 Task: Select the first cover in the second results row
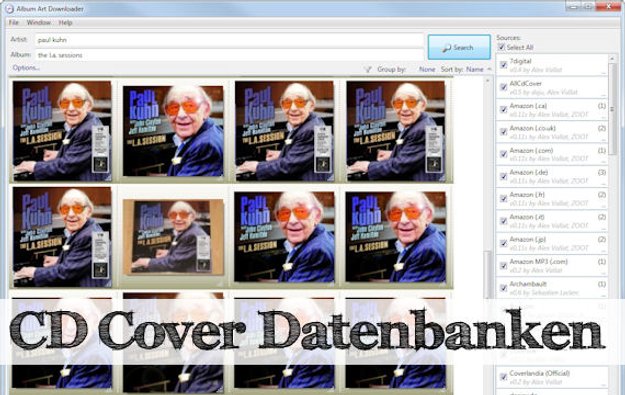click(x=62, y=237)
